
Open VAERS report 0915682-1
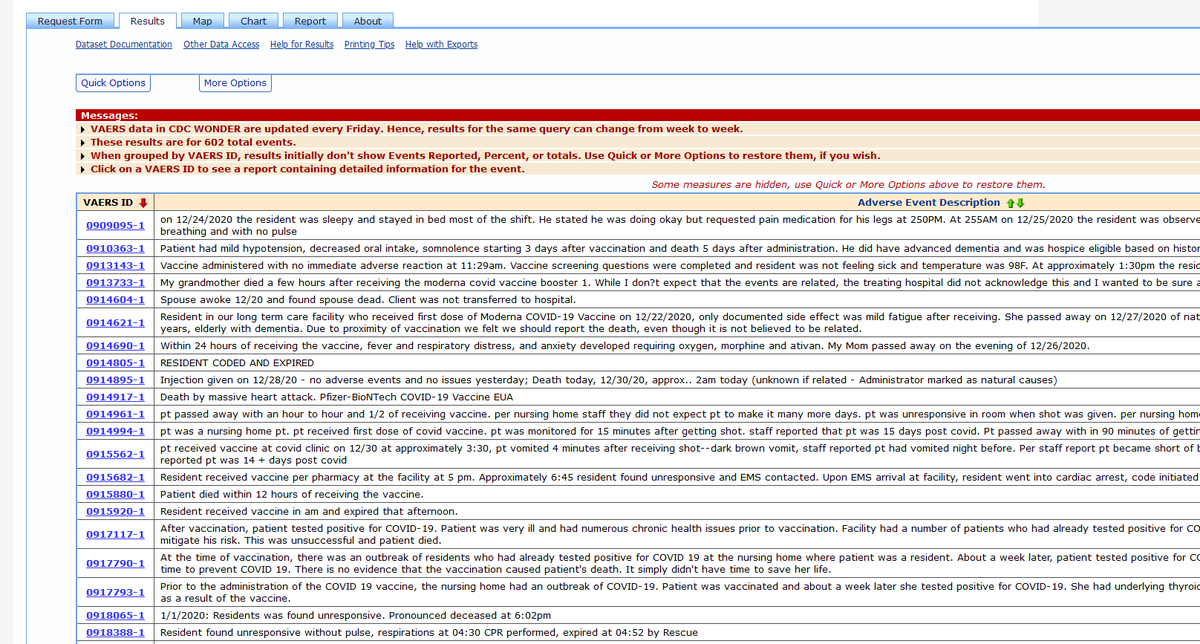click(115, 477)
